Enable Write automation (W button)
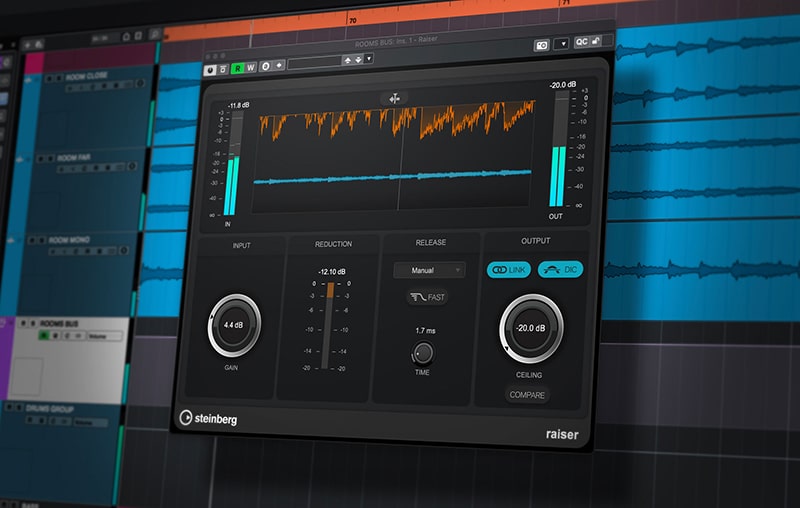 coord(251,67)
